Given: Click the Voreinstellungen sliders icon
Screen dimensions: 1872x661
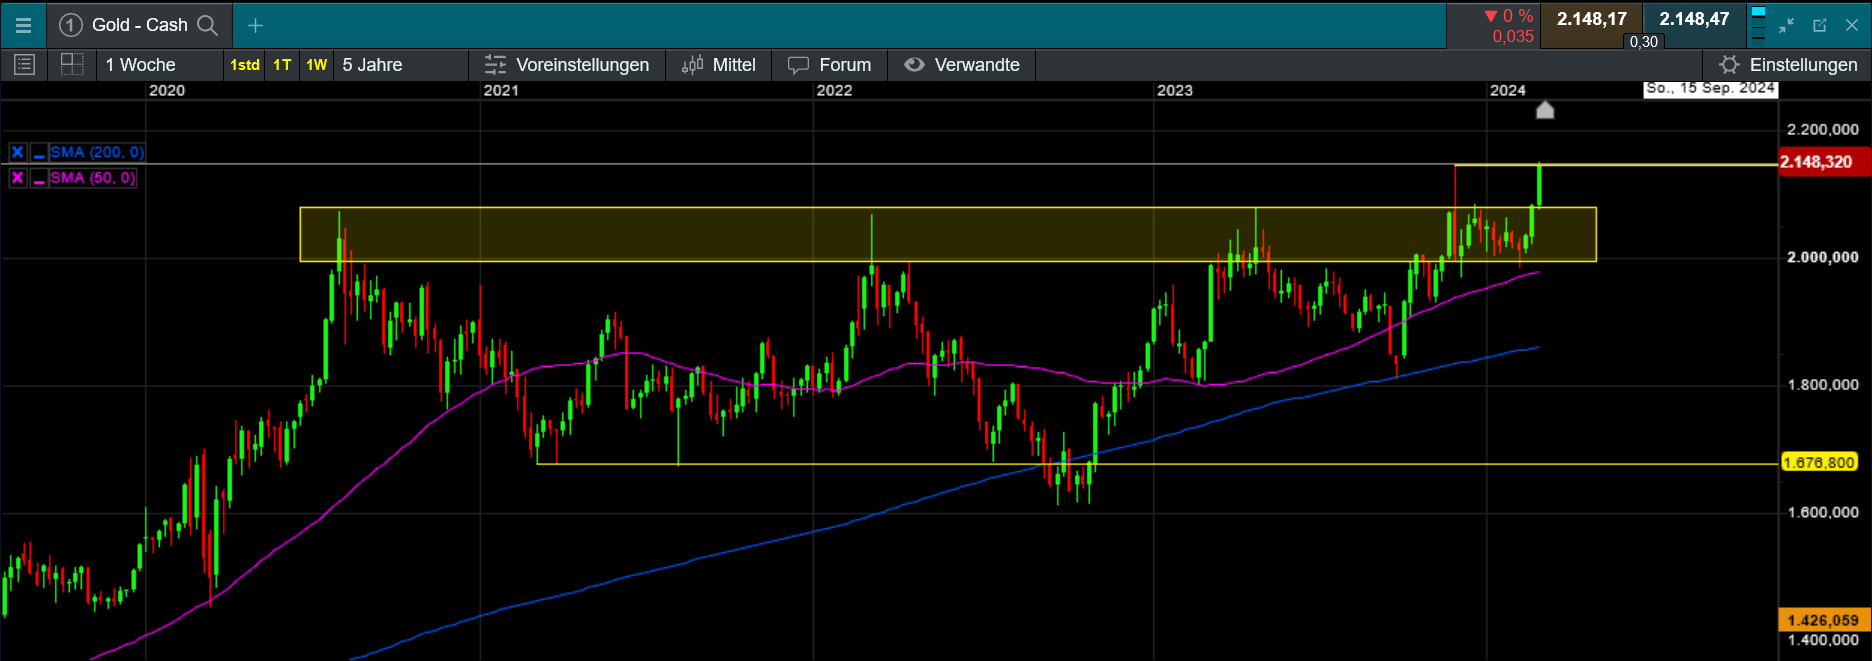Looking at the screenshot, I should 495,65.
